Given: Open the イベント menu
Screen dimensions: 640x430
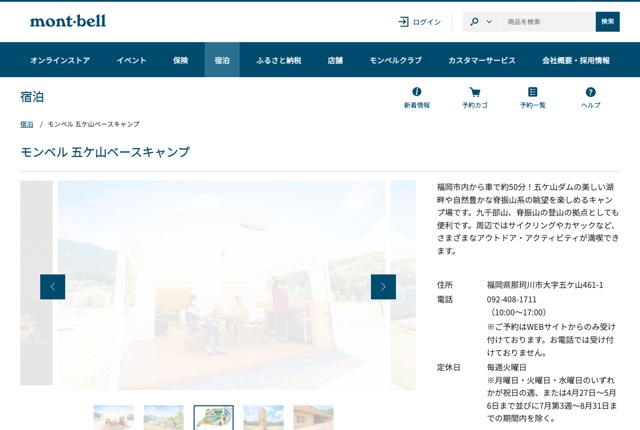Looking at the screenshot, I should pyautogui.click(x=131, y=60).
